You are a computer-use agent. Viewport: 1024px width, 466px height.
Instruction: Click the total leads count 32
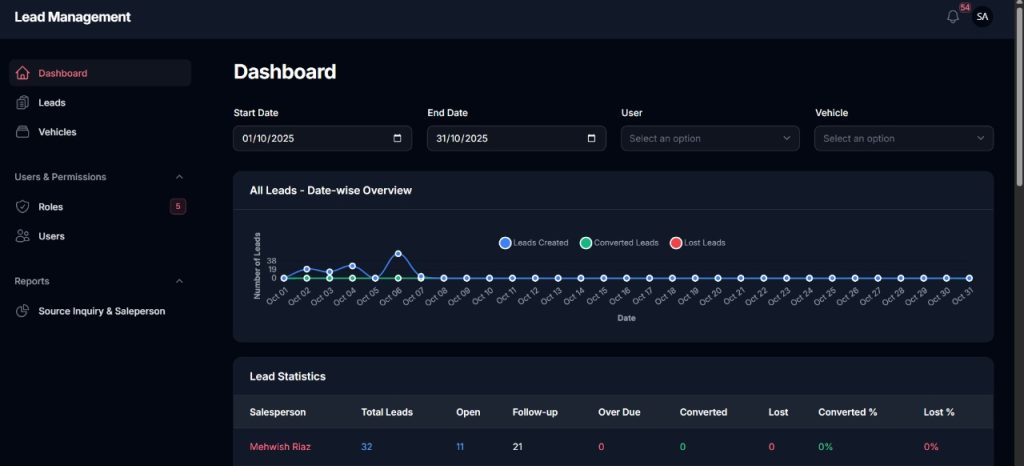click(x=366, y=446)
